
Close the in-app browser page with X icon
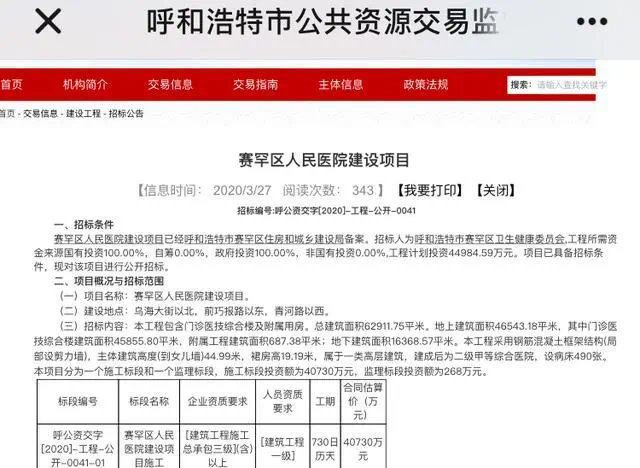[x=48, y=21]
